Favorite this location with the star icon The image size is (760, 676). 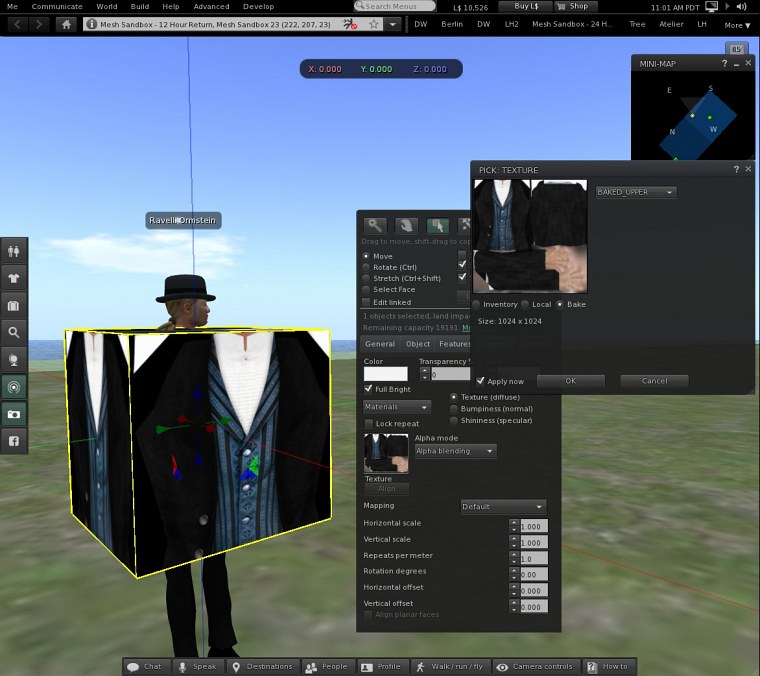pos(374,23)
